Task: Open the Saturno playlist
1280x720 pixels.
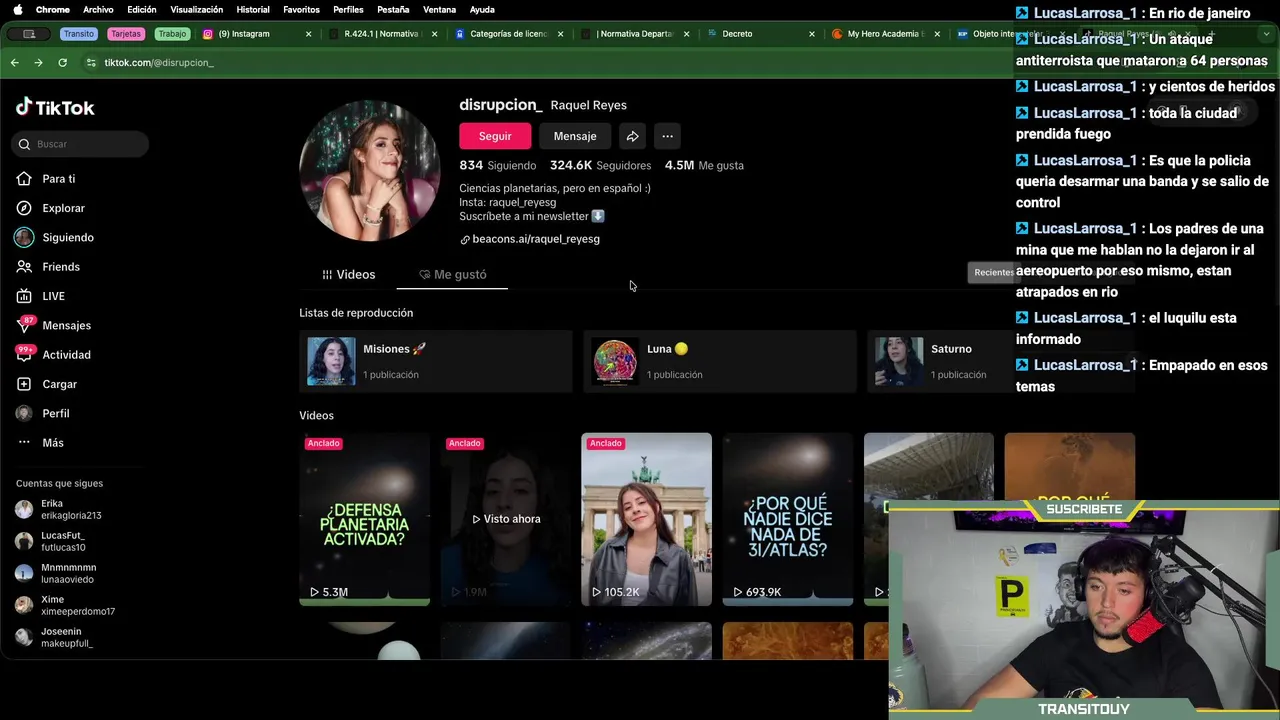Action: click(940, 361)
